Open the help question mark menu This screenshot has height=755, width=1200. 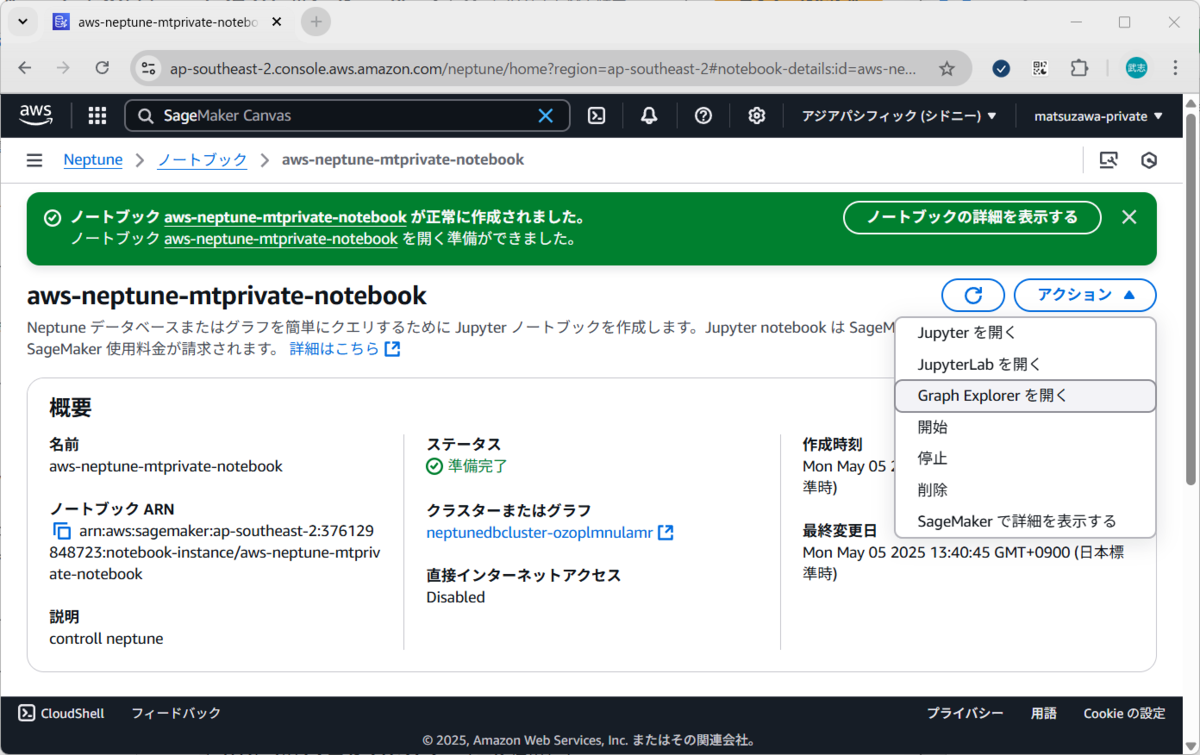pyautogui.click(x=703, y=116)
